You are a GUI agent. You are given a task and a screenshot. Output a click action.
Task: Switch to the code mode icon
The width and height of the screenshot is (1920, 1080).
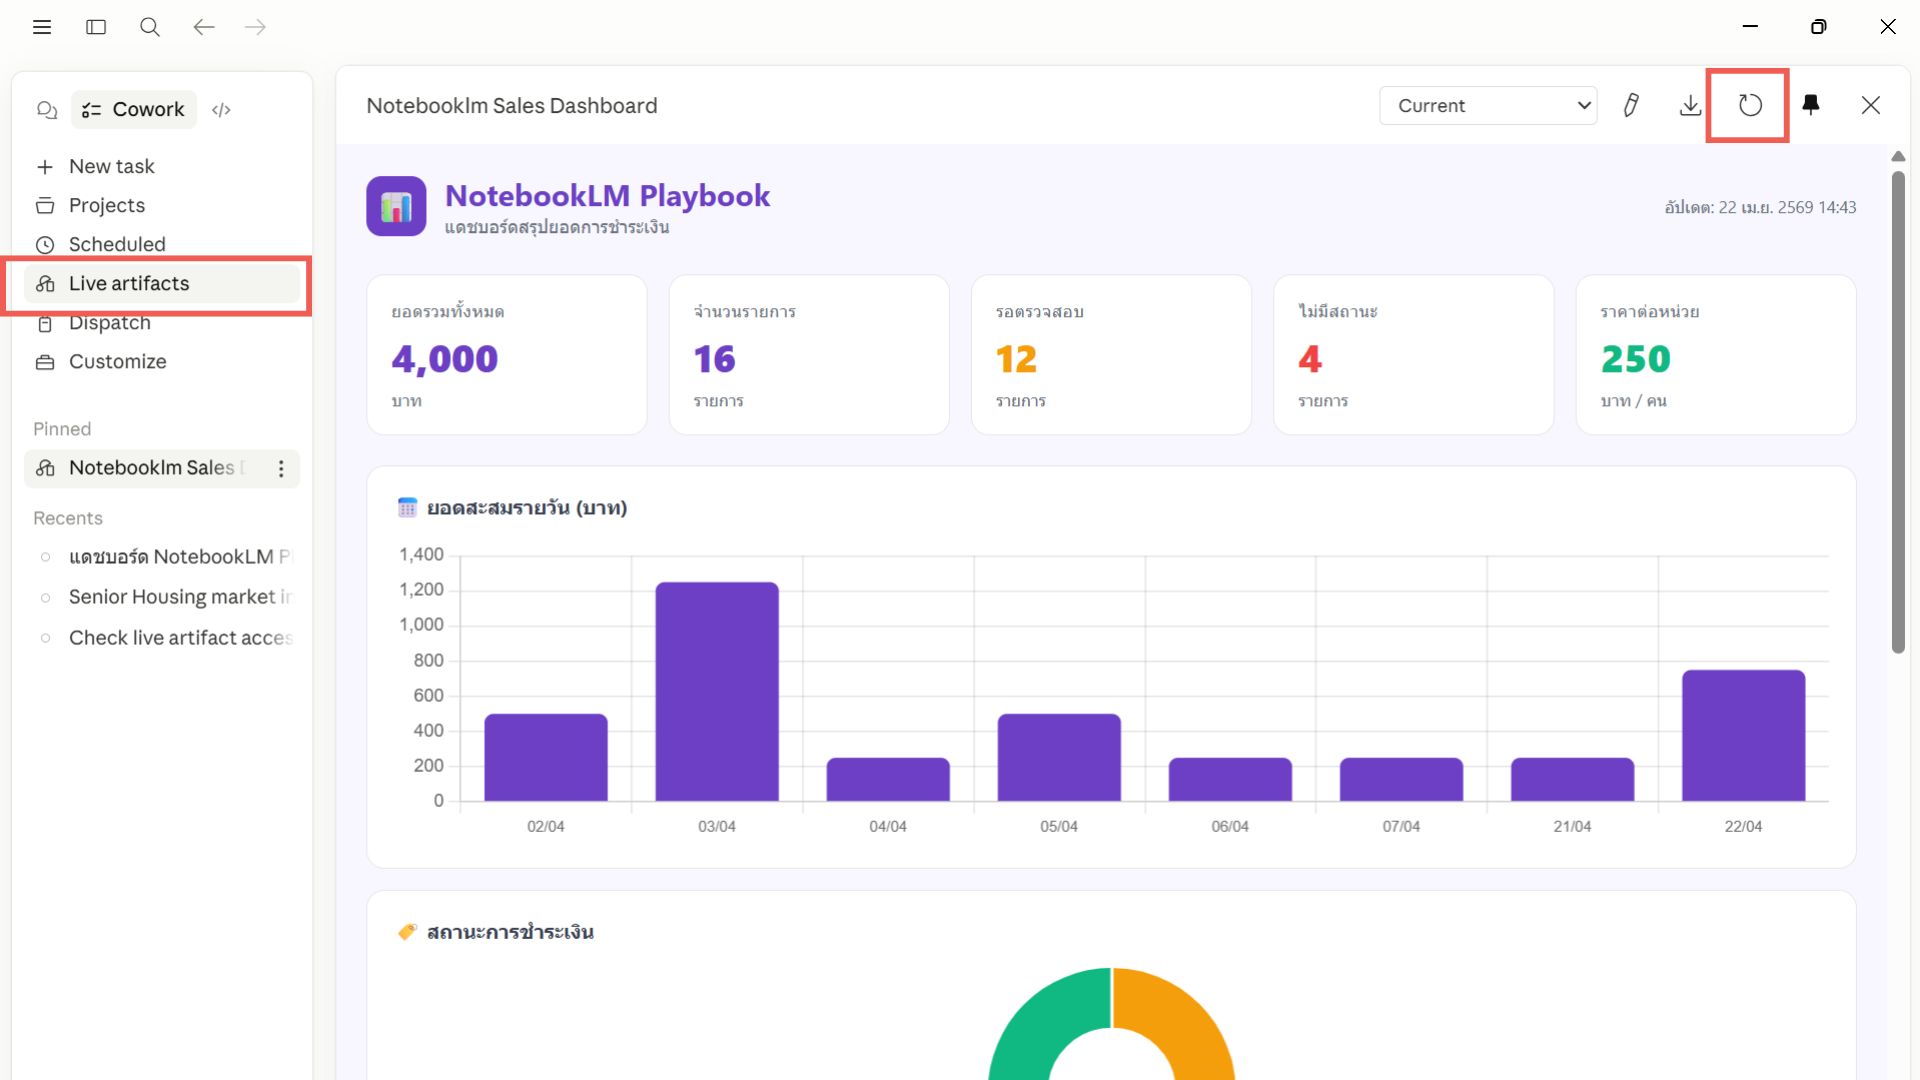pos(221,110)
